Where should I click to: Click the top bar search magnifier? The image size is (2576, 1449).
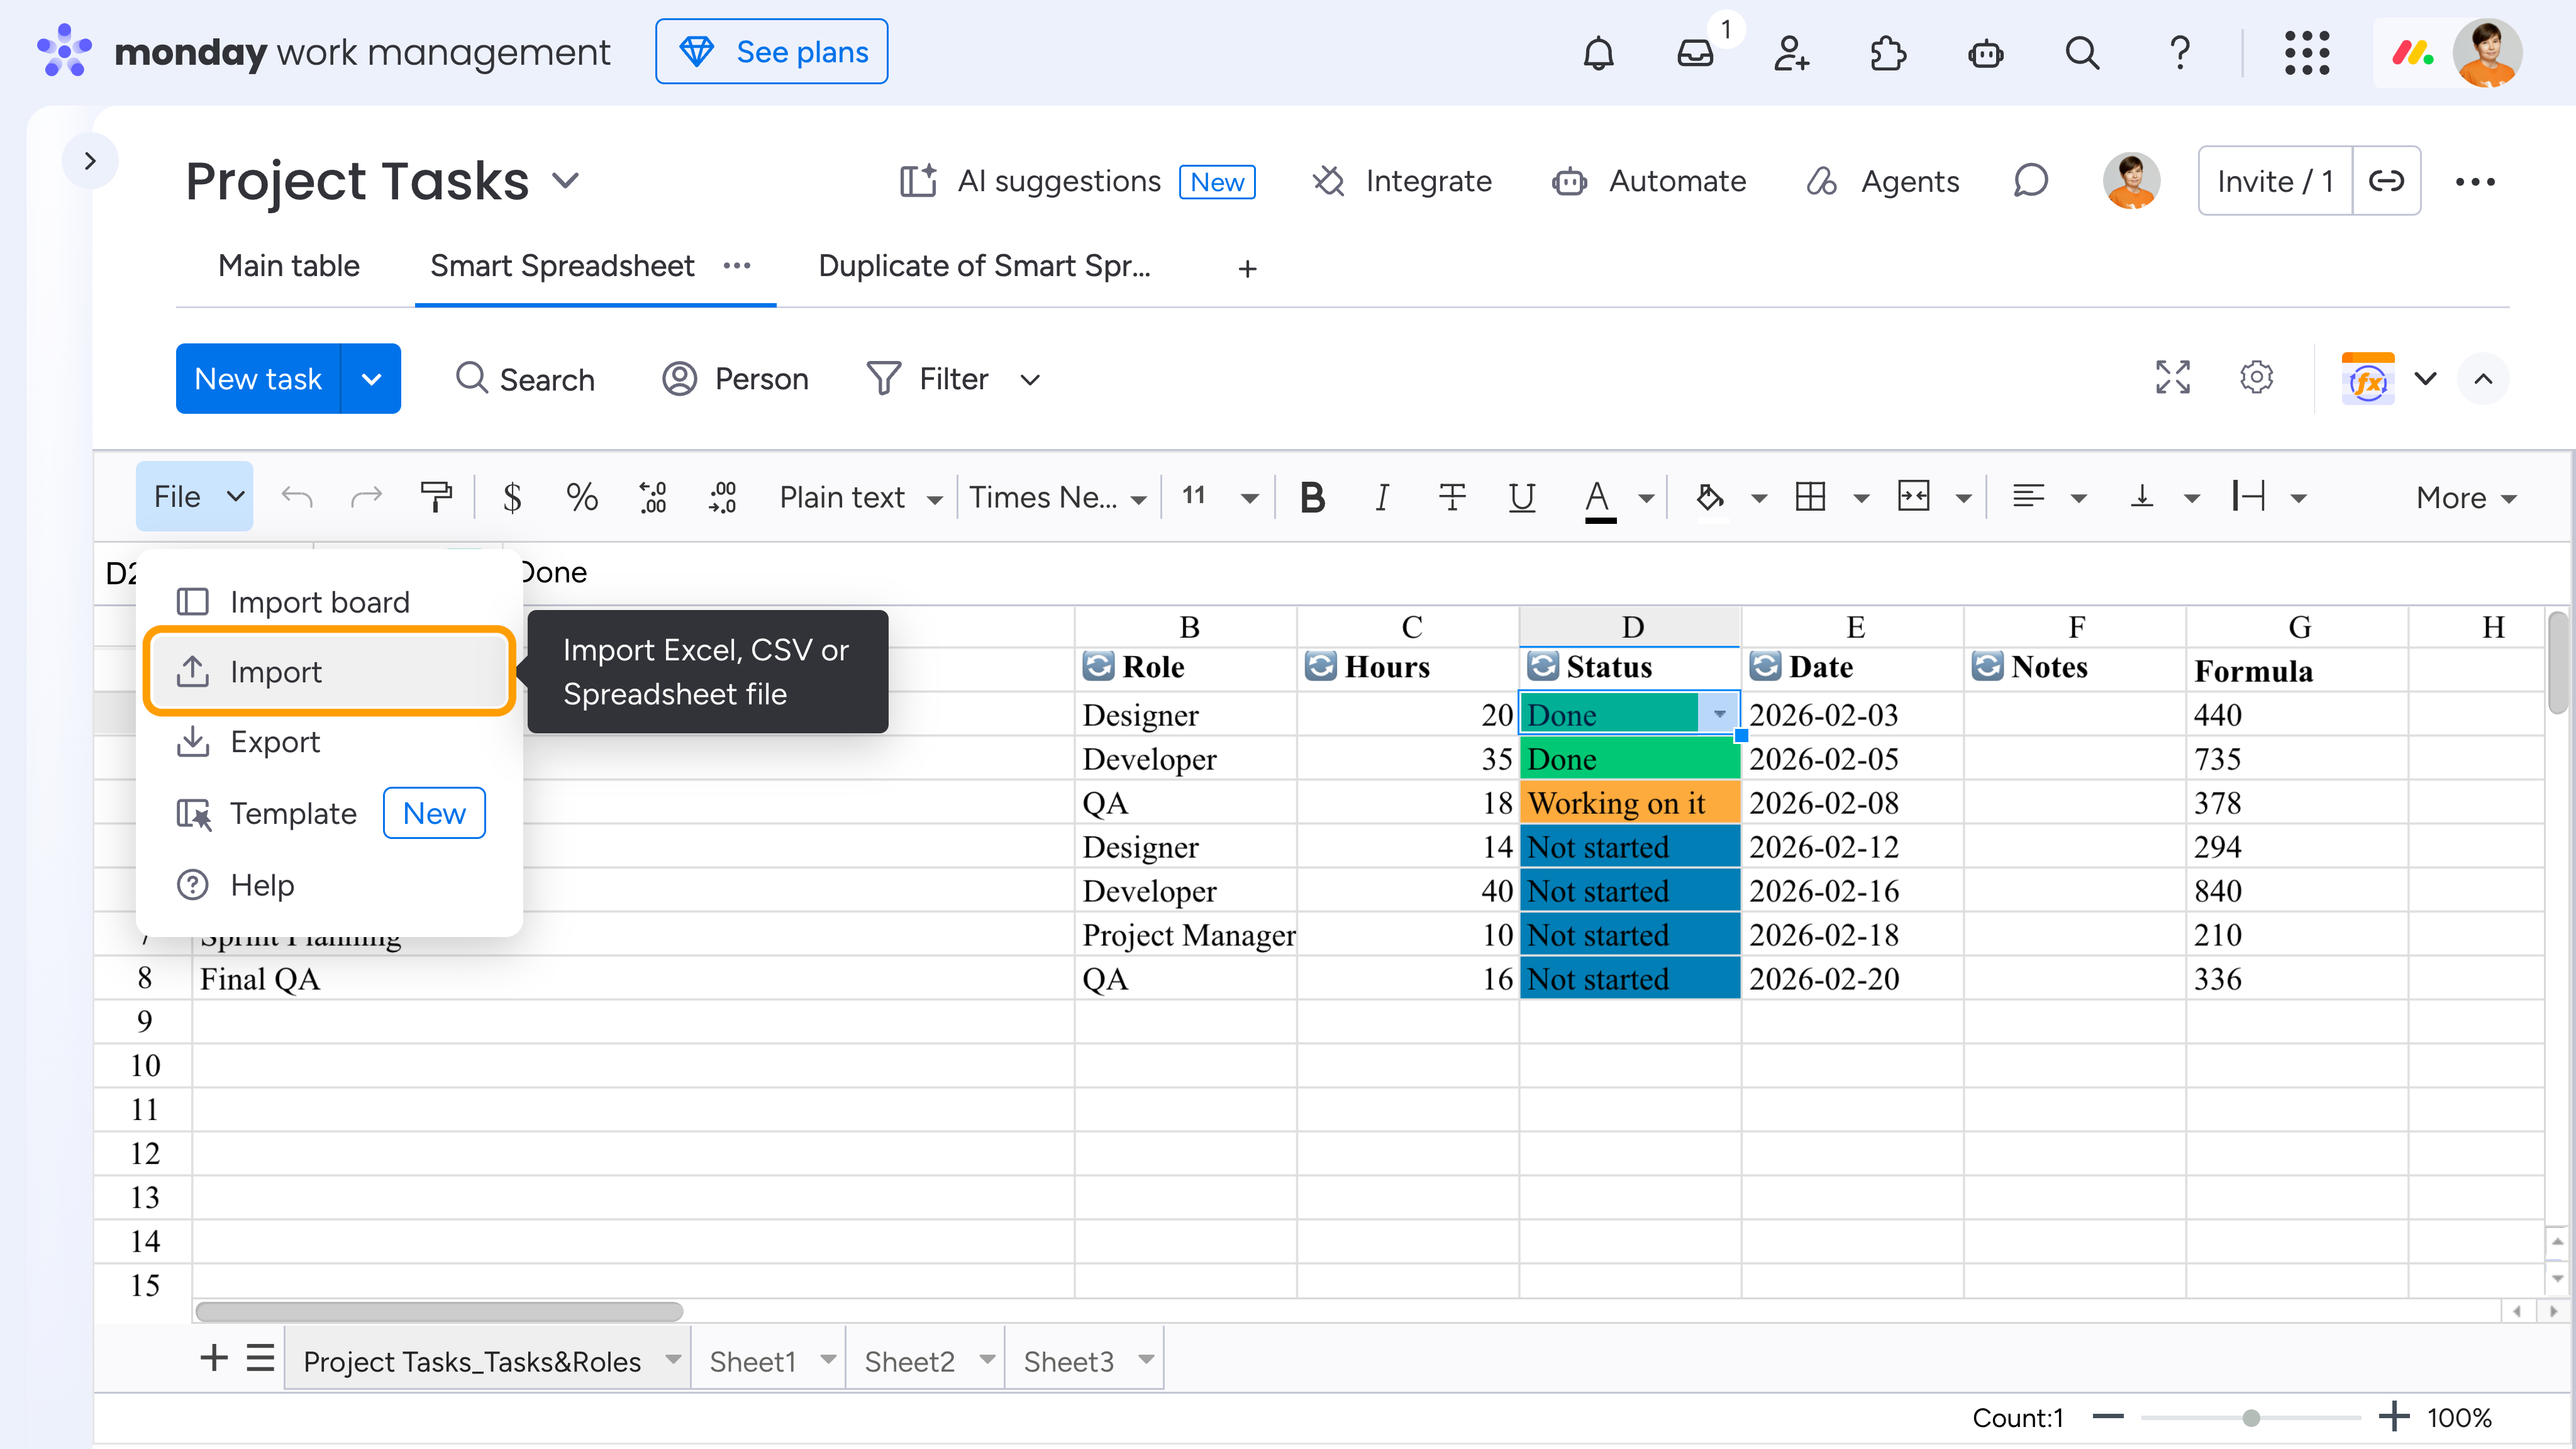pyautogui.click(x=2082, y=52)
